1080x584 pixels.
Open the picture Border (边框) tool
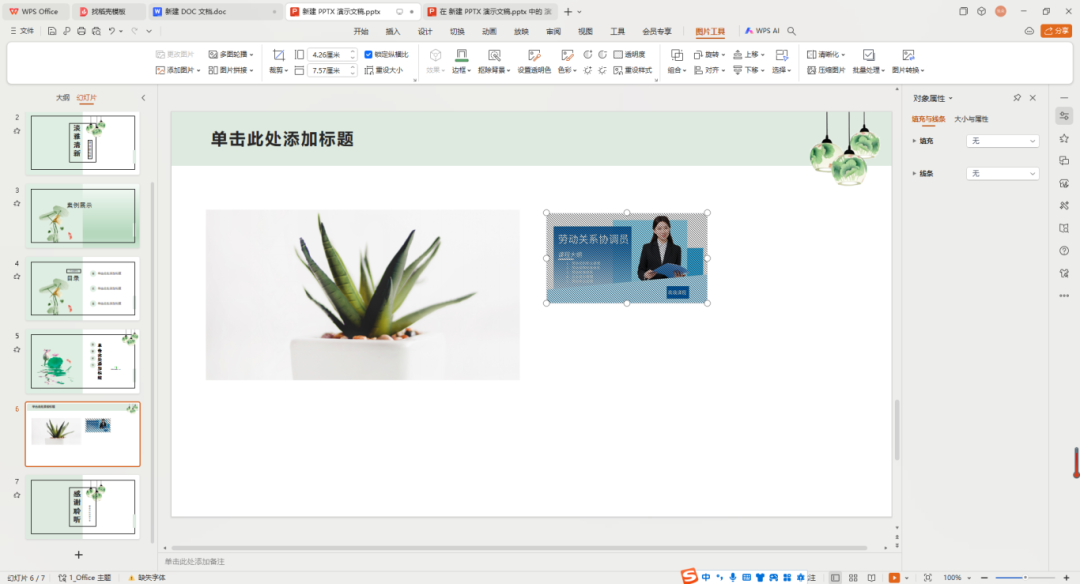[x=461, y=61]
